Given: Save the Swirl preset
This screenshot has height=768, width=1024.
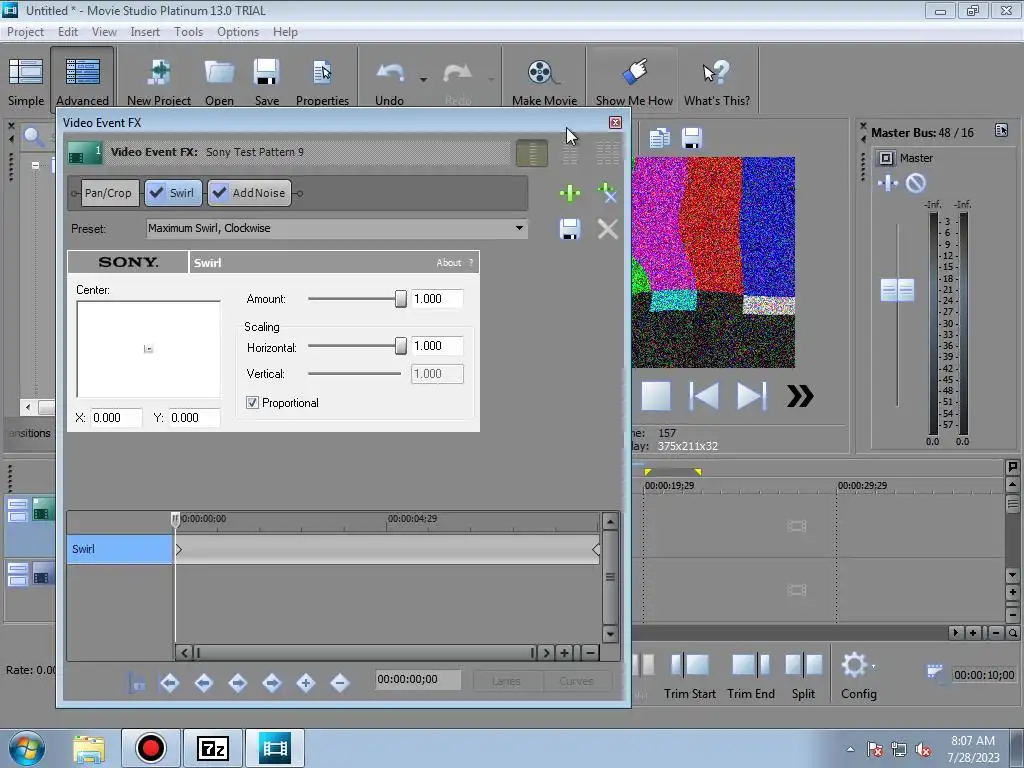Looking at the screenshot, I should click(569, 229).
